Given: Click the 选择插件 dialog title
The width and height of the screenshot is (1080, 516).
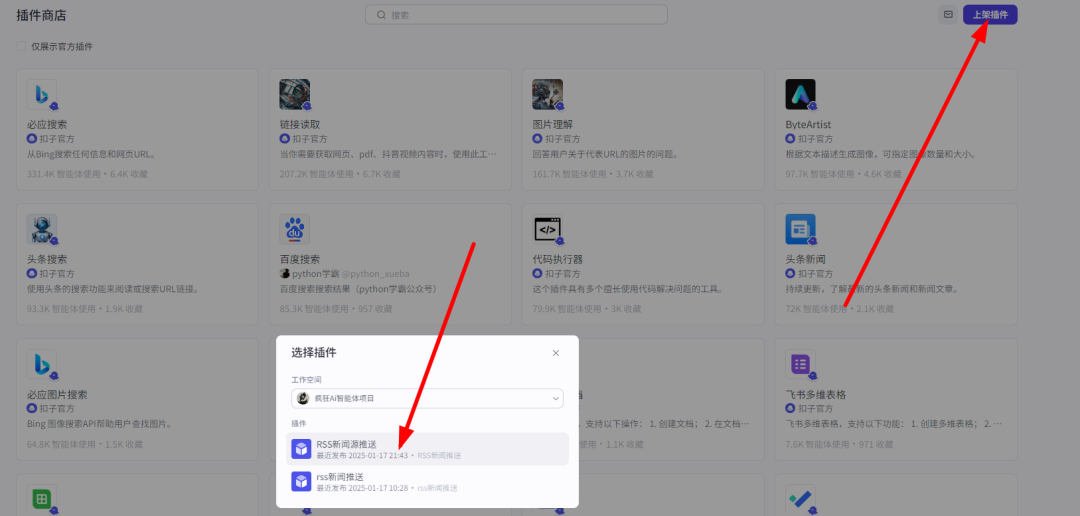Looking at the screenshot, I should 313,353.
